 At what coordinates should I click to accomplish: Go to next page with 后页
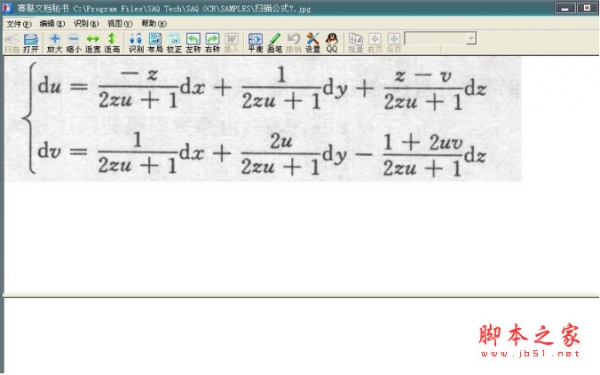click(394, 43)
